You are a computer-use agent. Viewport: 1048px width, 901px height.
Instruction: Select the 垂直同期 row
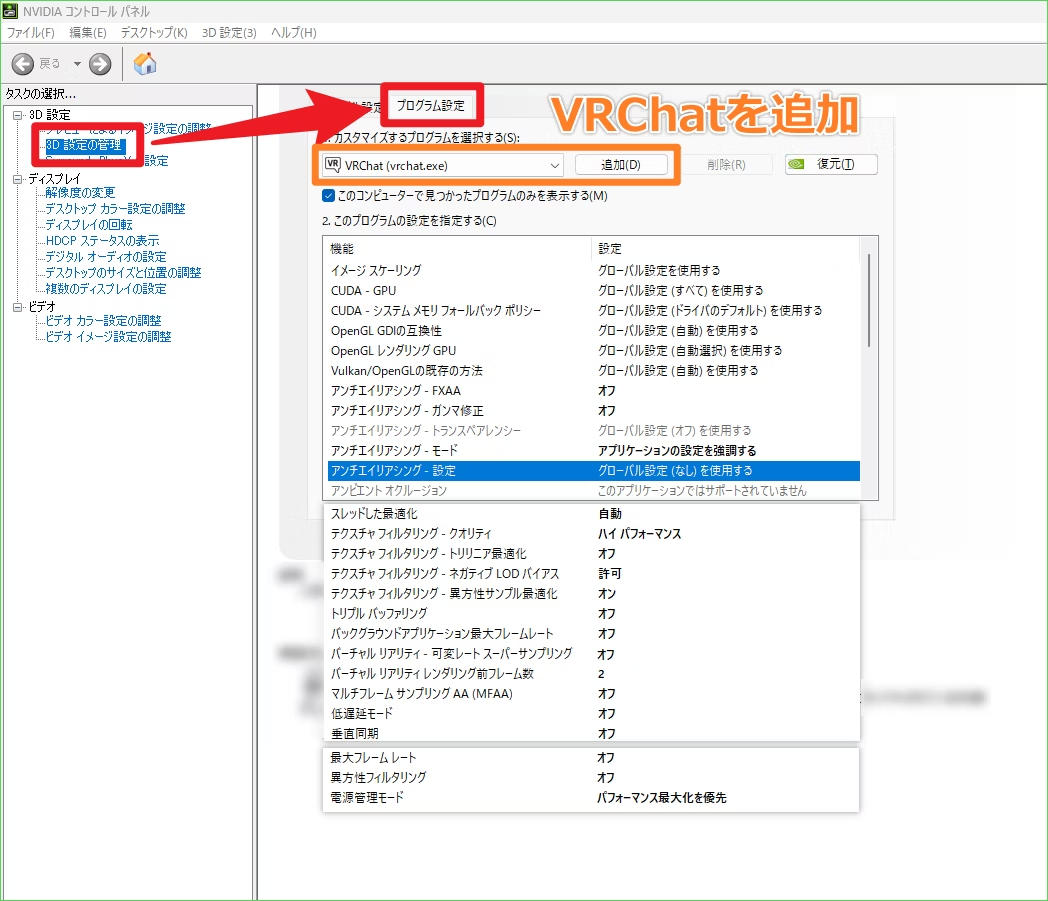tap(594, 733)
